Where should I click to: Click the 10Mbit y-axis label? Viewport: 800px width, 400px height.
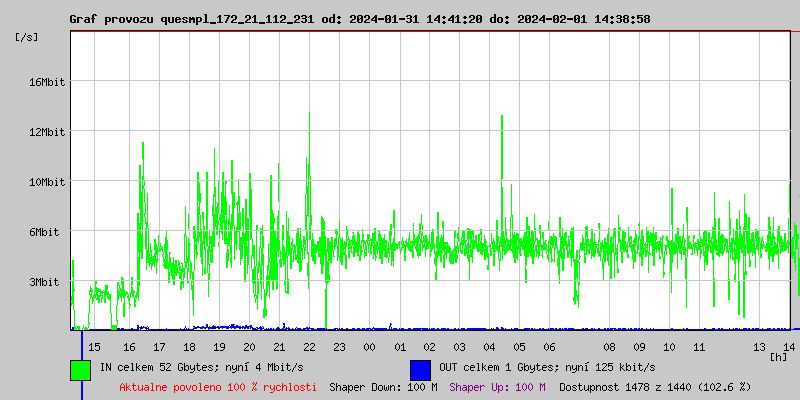pos(46,182)
